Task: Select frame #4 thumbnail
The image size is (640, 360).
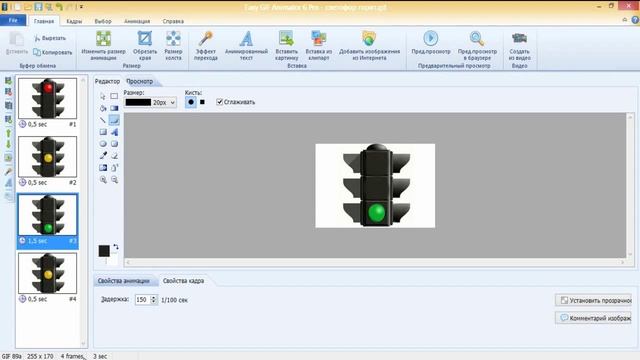Action: click(47, 273)
